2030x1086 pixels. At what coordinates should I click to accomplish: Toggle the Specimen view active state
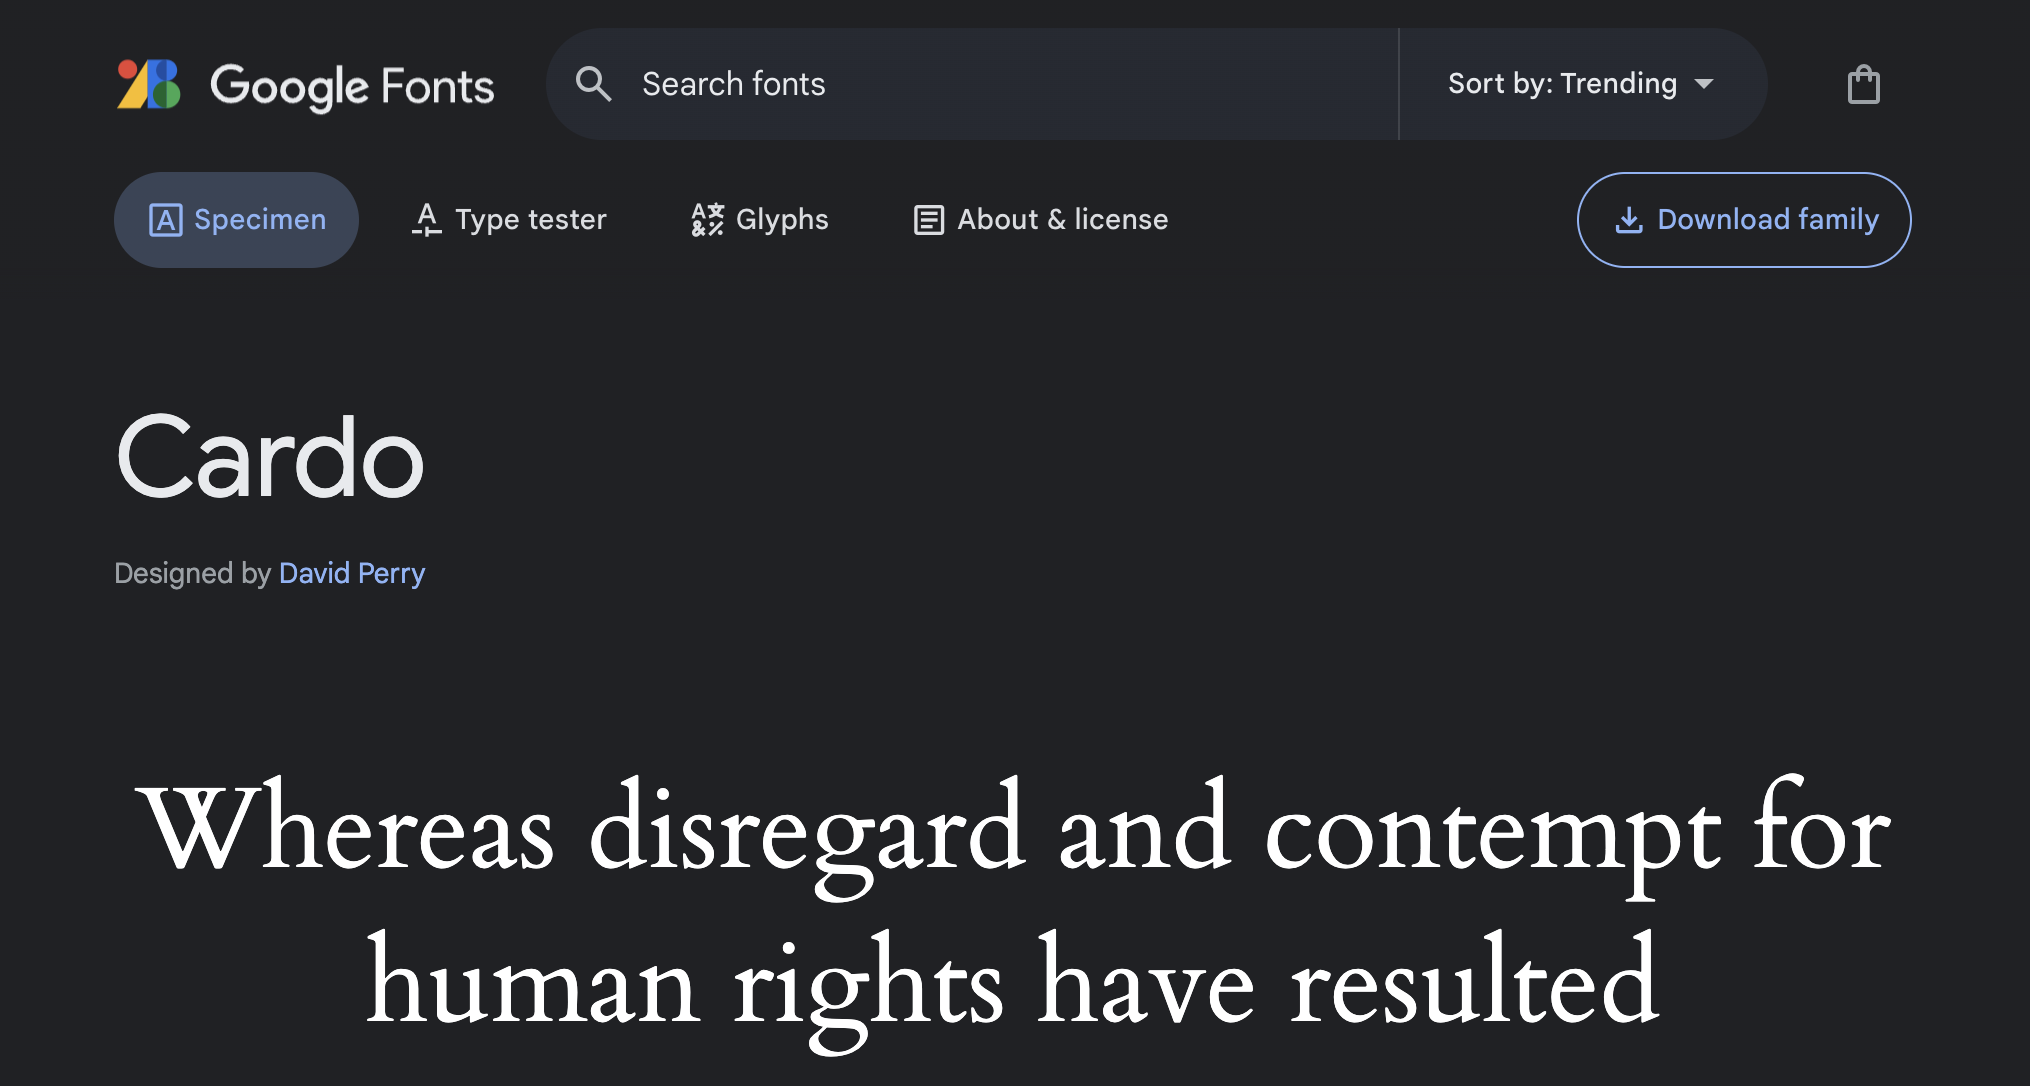click(x=238, y=219)
